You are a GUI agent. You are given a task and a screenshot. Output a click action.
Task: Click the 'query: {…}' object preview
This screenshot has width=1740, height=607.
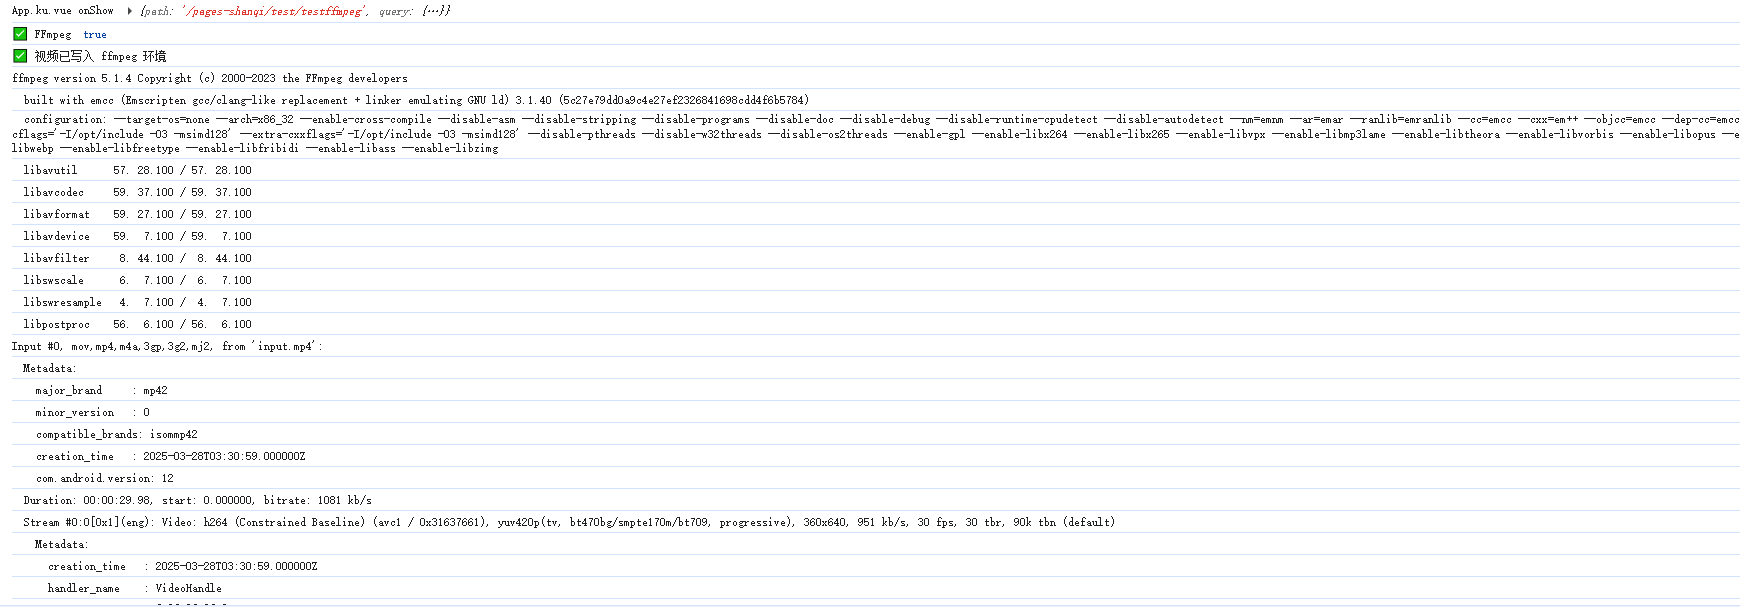coord(415,11)
